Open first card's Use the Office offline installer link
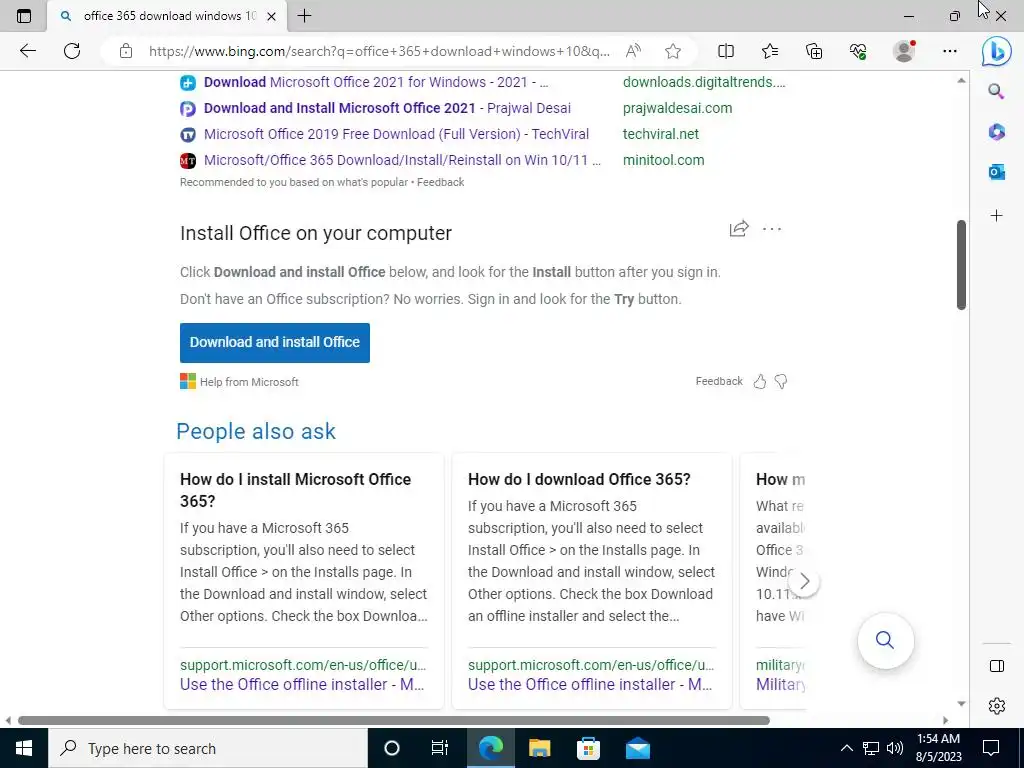 click(x=302, y=684)
